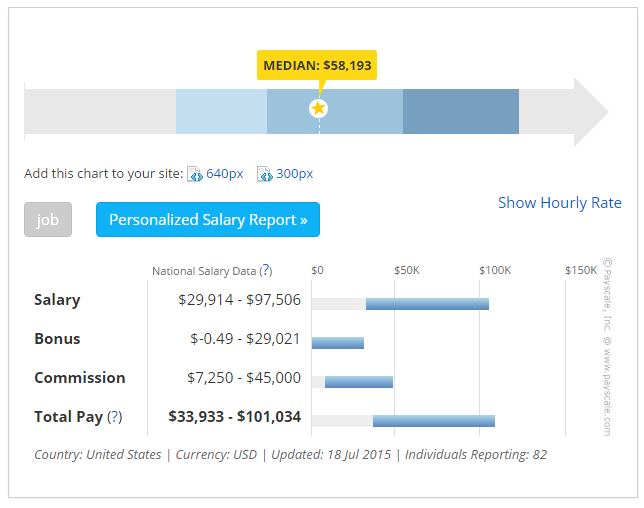Select the lightest blue segment of range bar
The height and width of the screenshot is (508, 644).
point(221,111)
